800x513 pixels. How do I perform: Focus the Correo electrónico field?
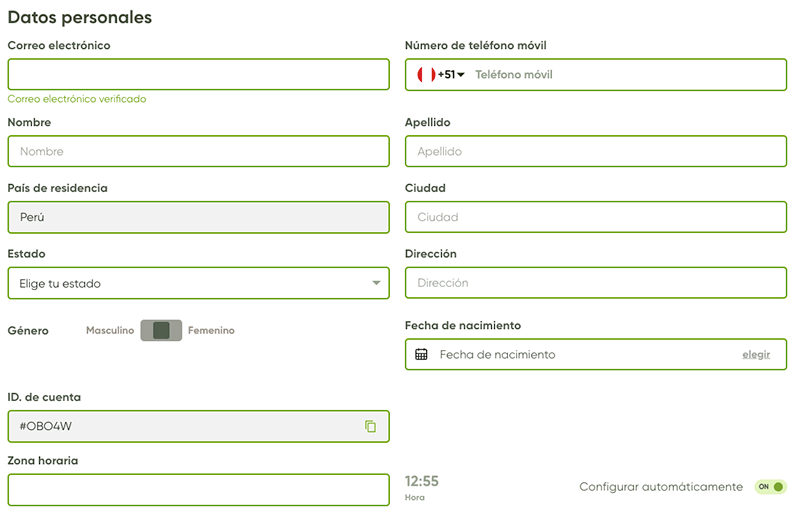click(x=198, y=75)
